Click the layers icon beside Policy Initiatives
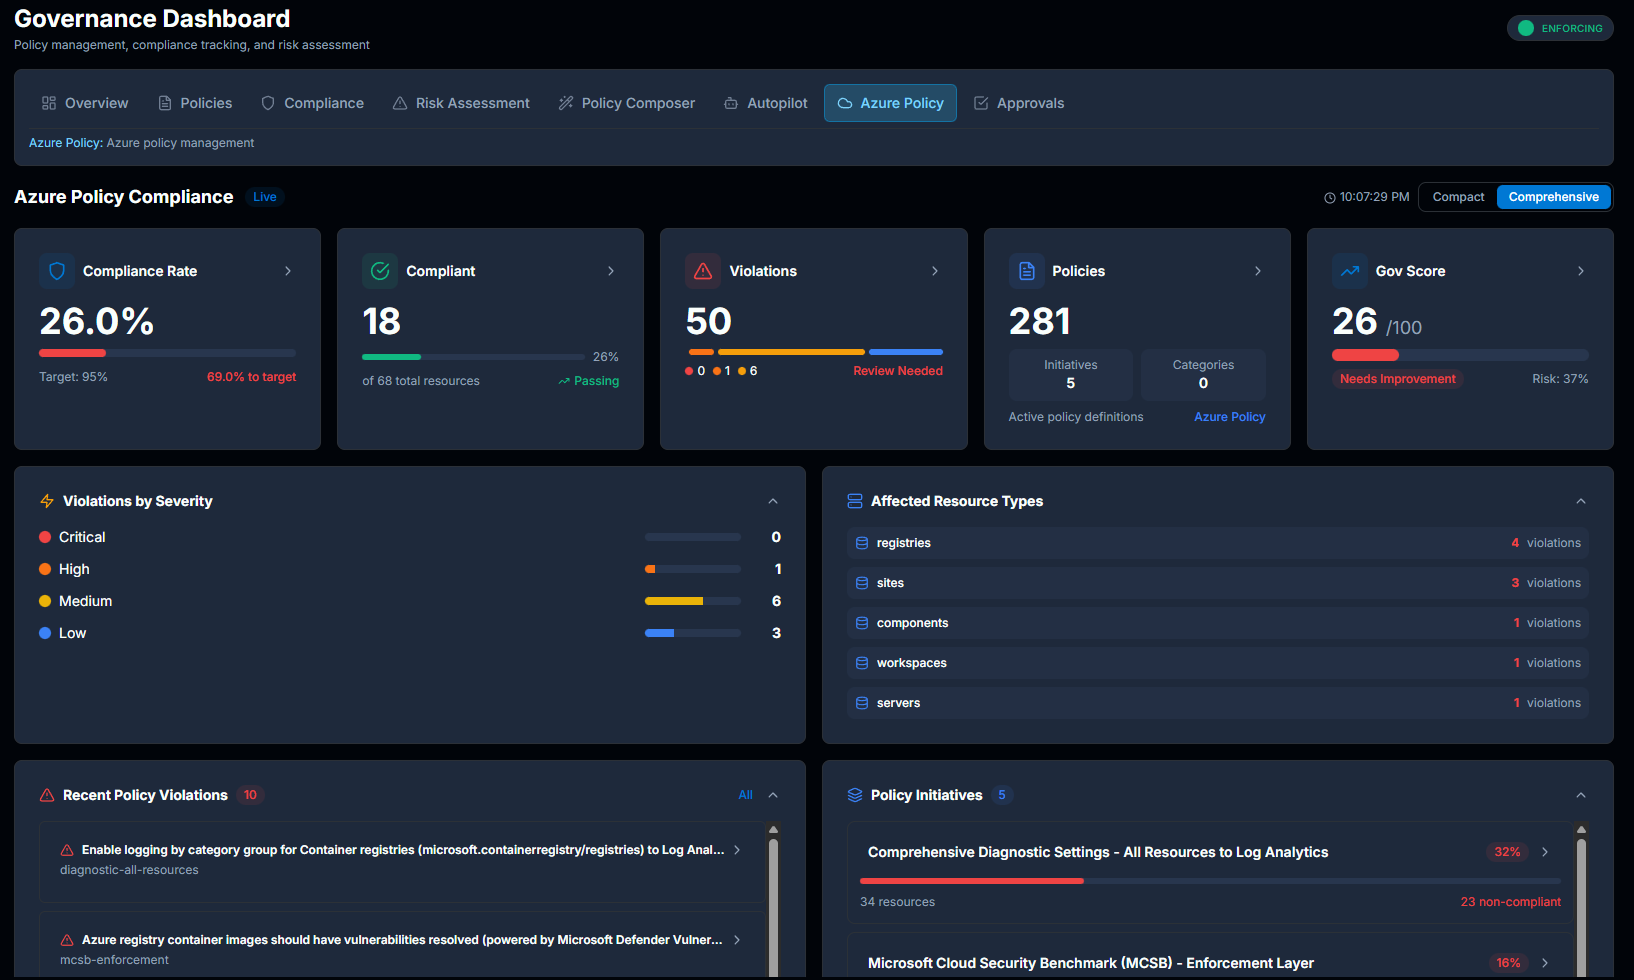The image size is (1634, 980). (855, 795)
